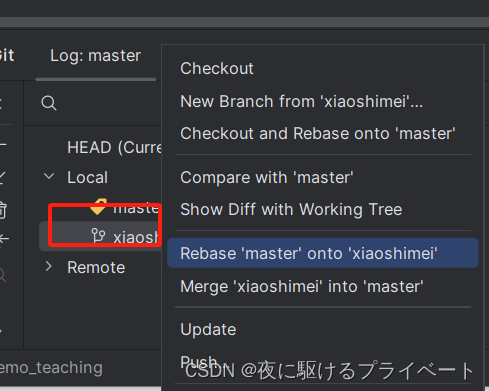
Task: Collapse the Local branches node
Action: [x=49, y=176]
